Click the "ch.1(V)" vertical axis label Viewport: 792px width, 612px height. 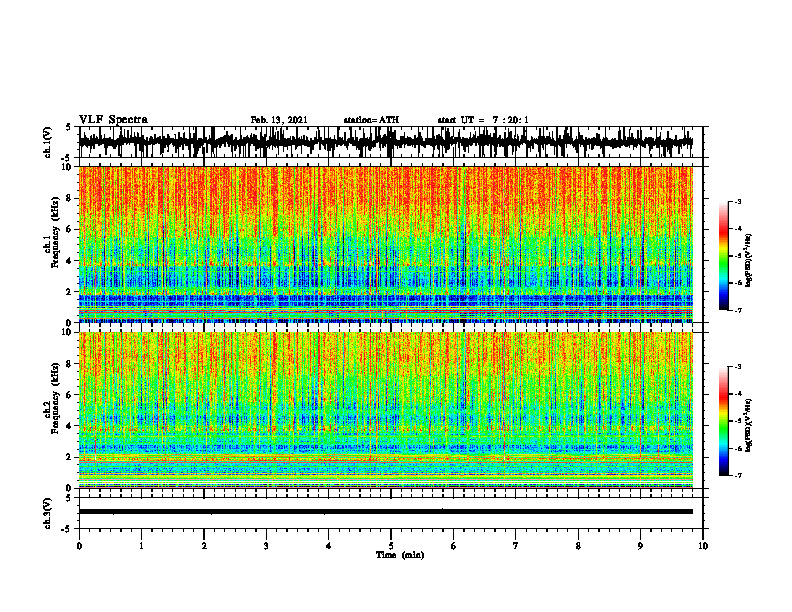tap(48, 142)
